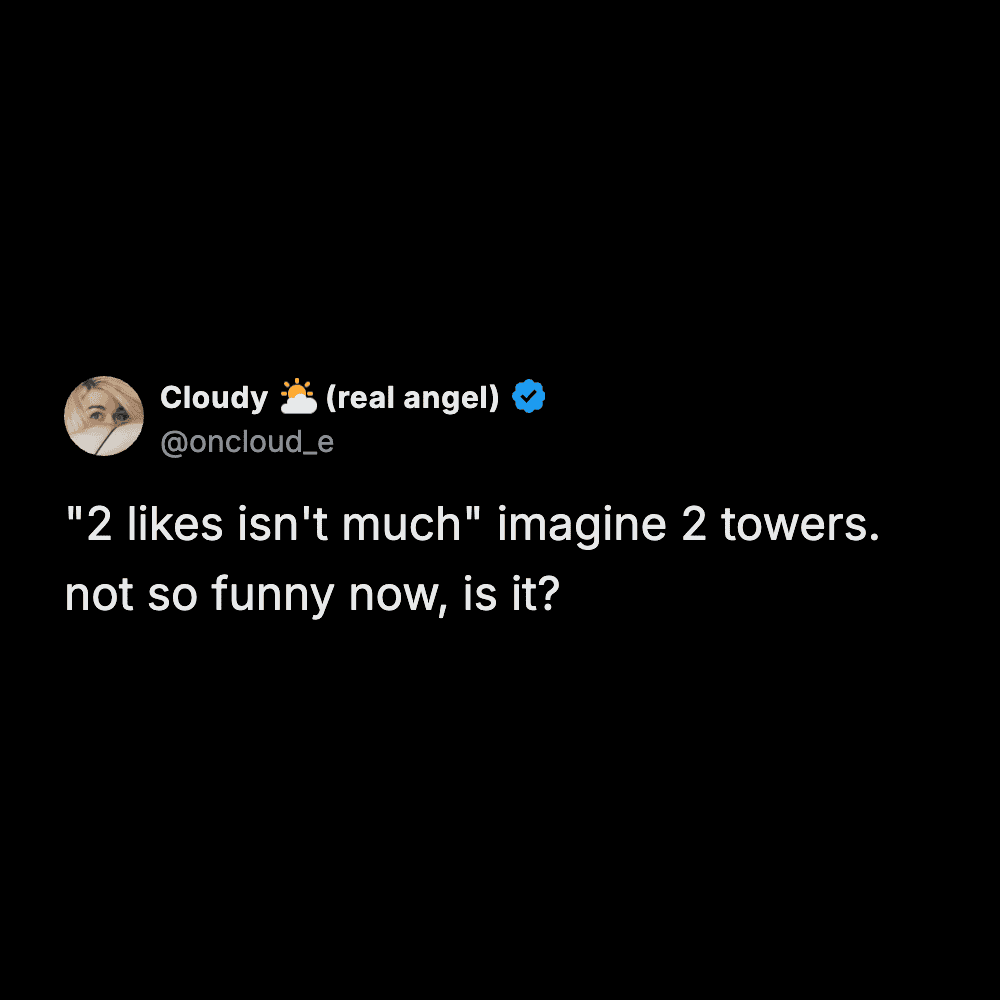Open the @oncloud_e handle link
Viewport: 1000px width, 1000px height.
[x=247, y=442]
